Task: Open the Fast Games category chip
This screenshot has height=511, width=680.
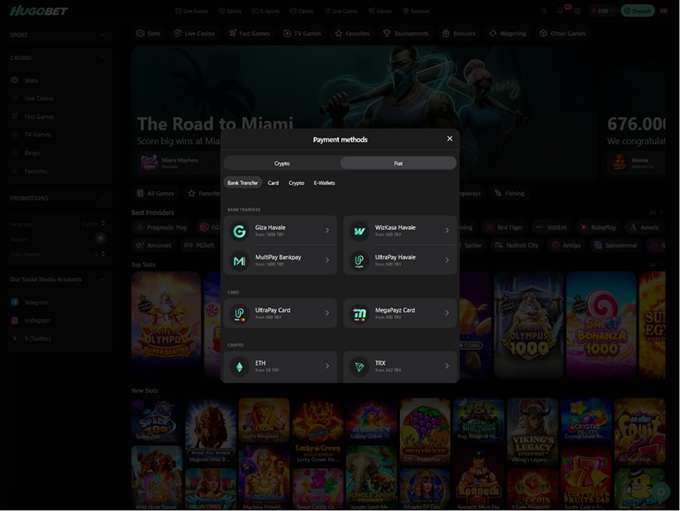Action: tap(249, 33)
